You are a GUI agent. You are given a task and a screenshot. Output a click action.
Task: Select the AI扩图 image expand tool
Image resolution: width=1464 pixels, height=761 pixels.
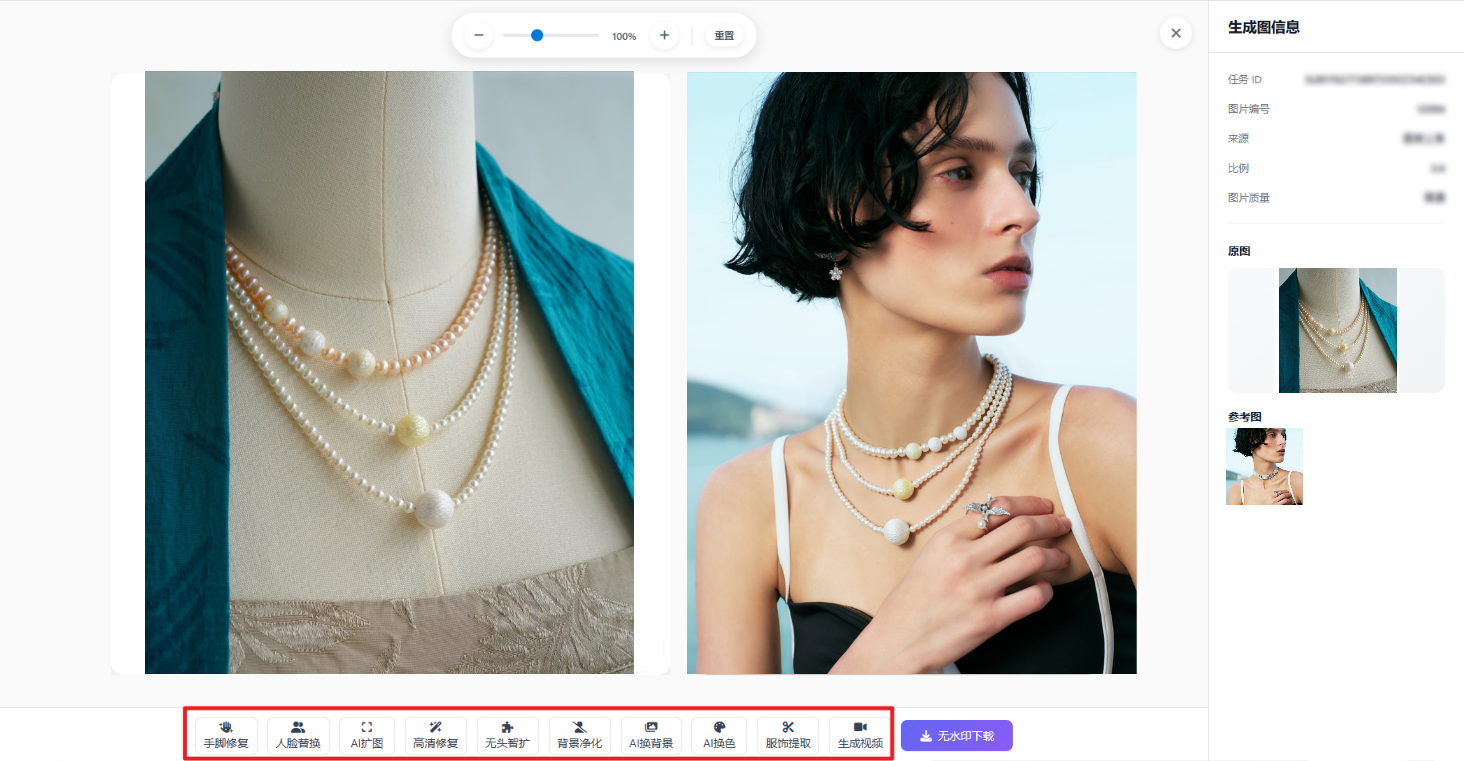click(x=367, y=735)
